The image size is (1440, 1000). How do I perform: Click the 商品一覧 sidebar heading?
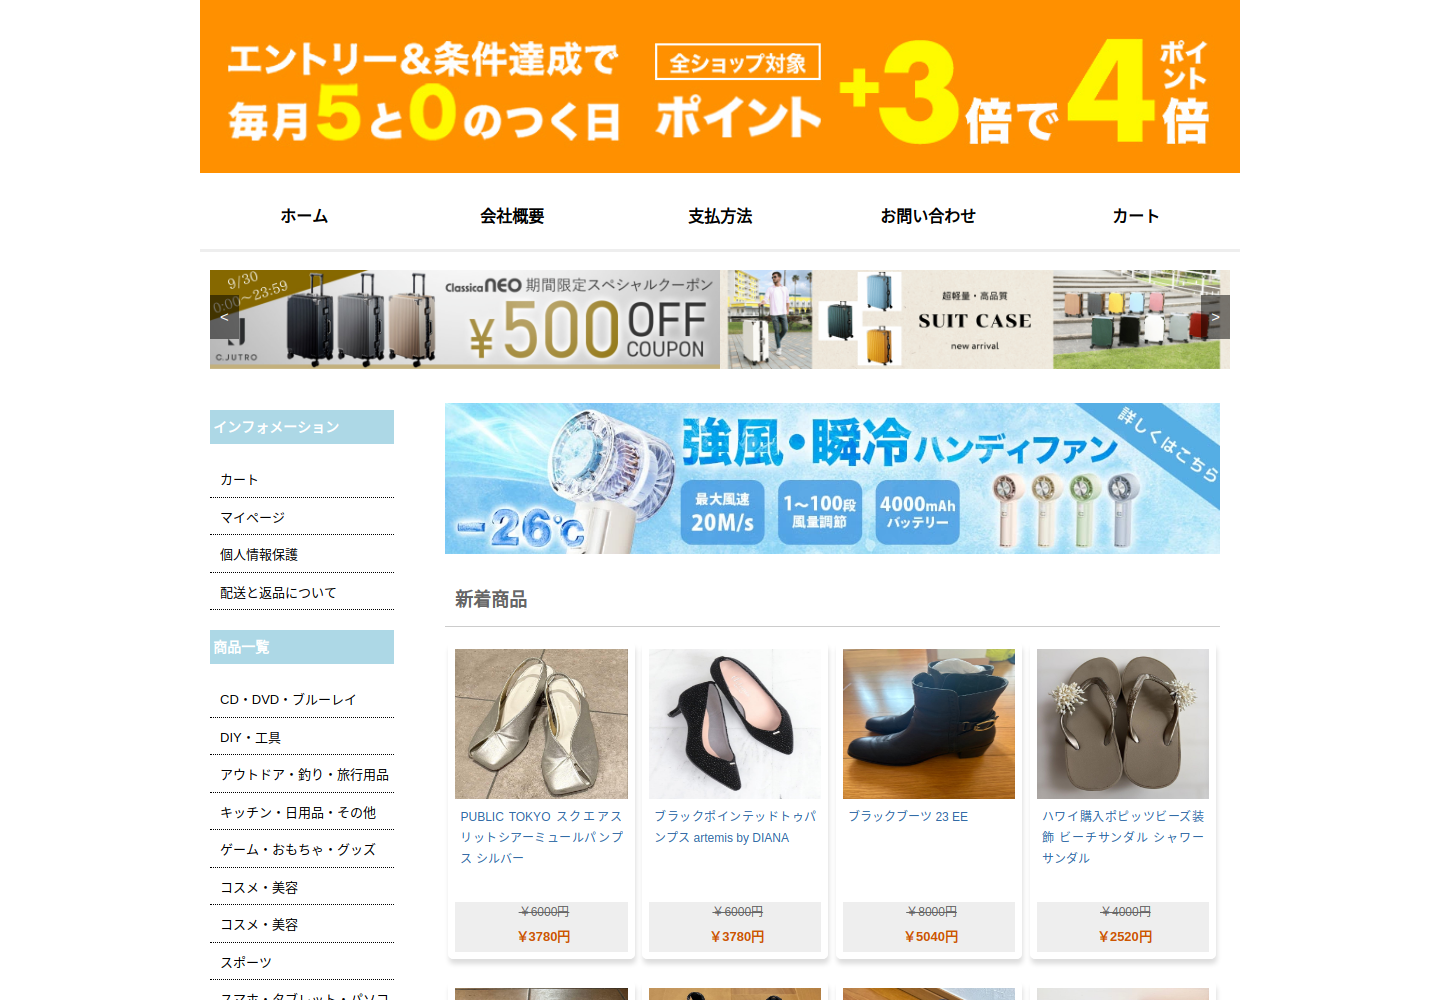coord(302,647)
